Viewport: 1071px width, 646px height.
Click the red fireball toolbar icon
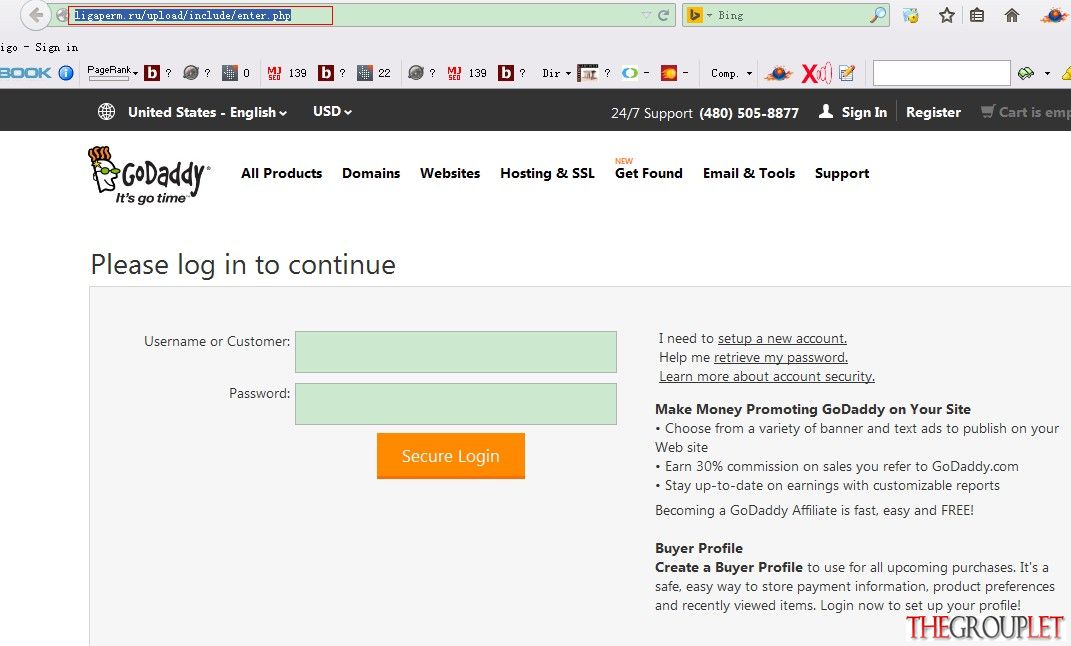point(669,73)
